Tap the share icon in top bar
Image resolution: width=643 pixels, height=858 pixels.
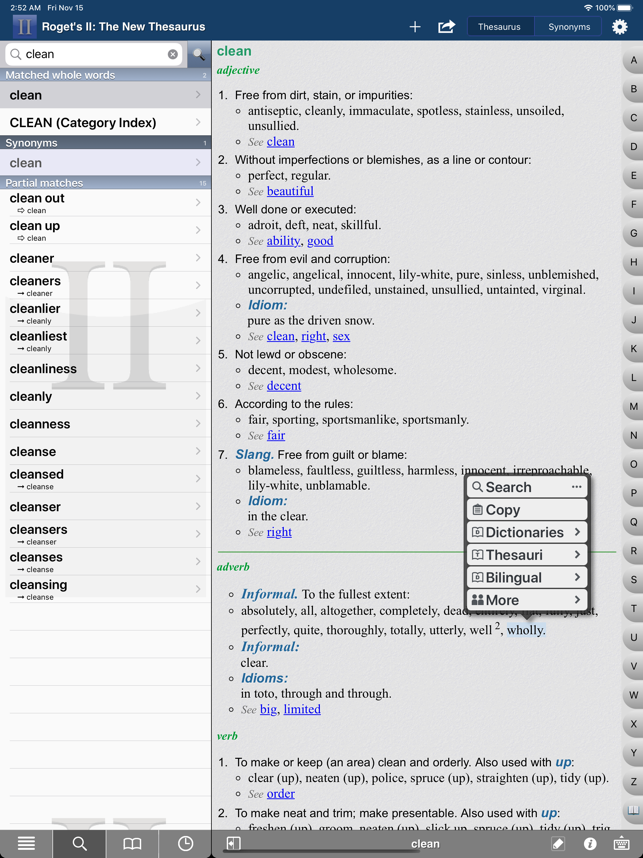(x=447, y=27)
